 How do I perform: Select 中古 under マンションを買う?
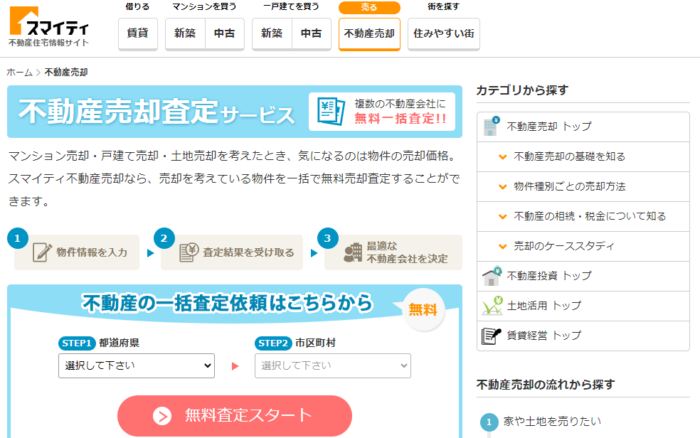tap(225, 33)
